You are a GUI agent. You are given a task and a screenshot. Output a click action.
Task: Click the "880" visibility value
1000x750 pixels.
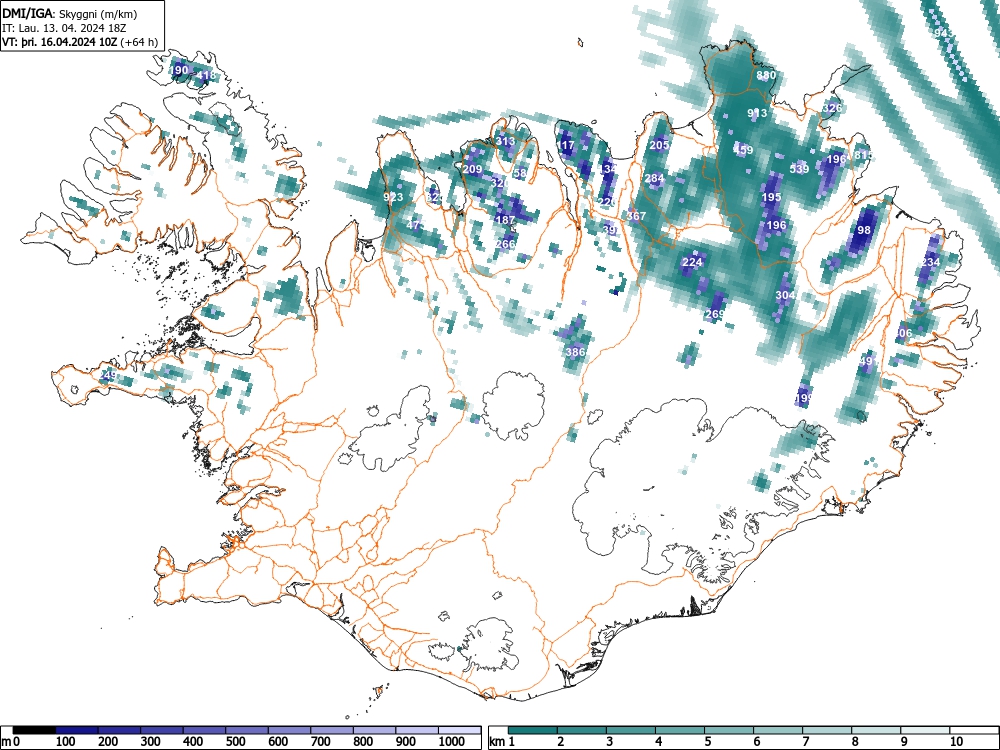click(766, 75)
